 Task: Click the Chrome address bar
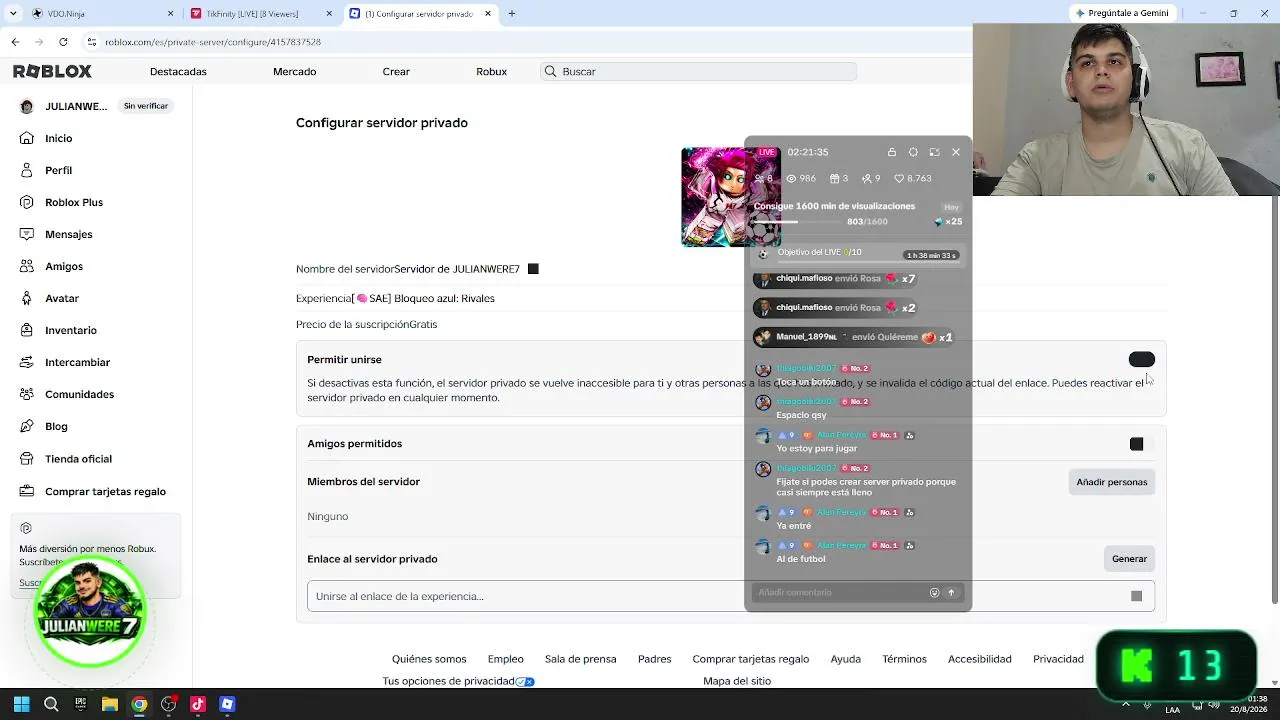click(520, 42)
